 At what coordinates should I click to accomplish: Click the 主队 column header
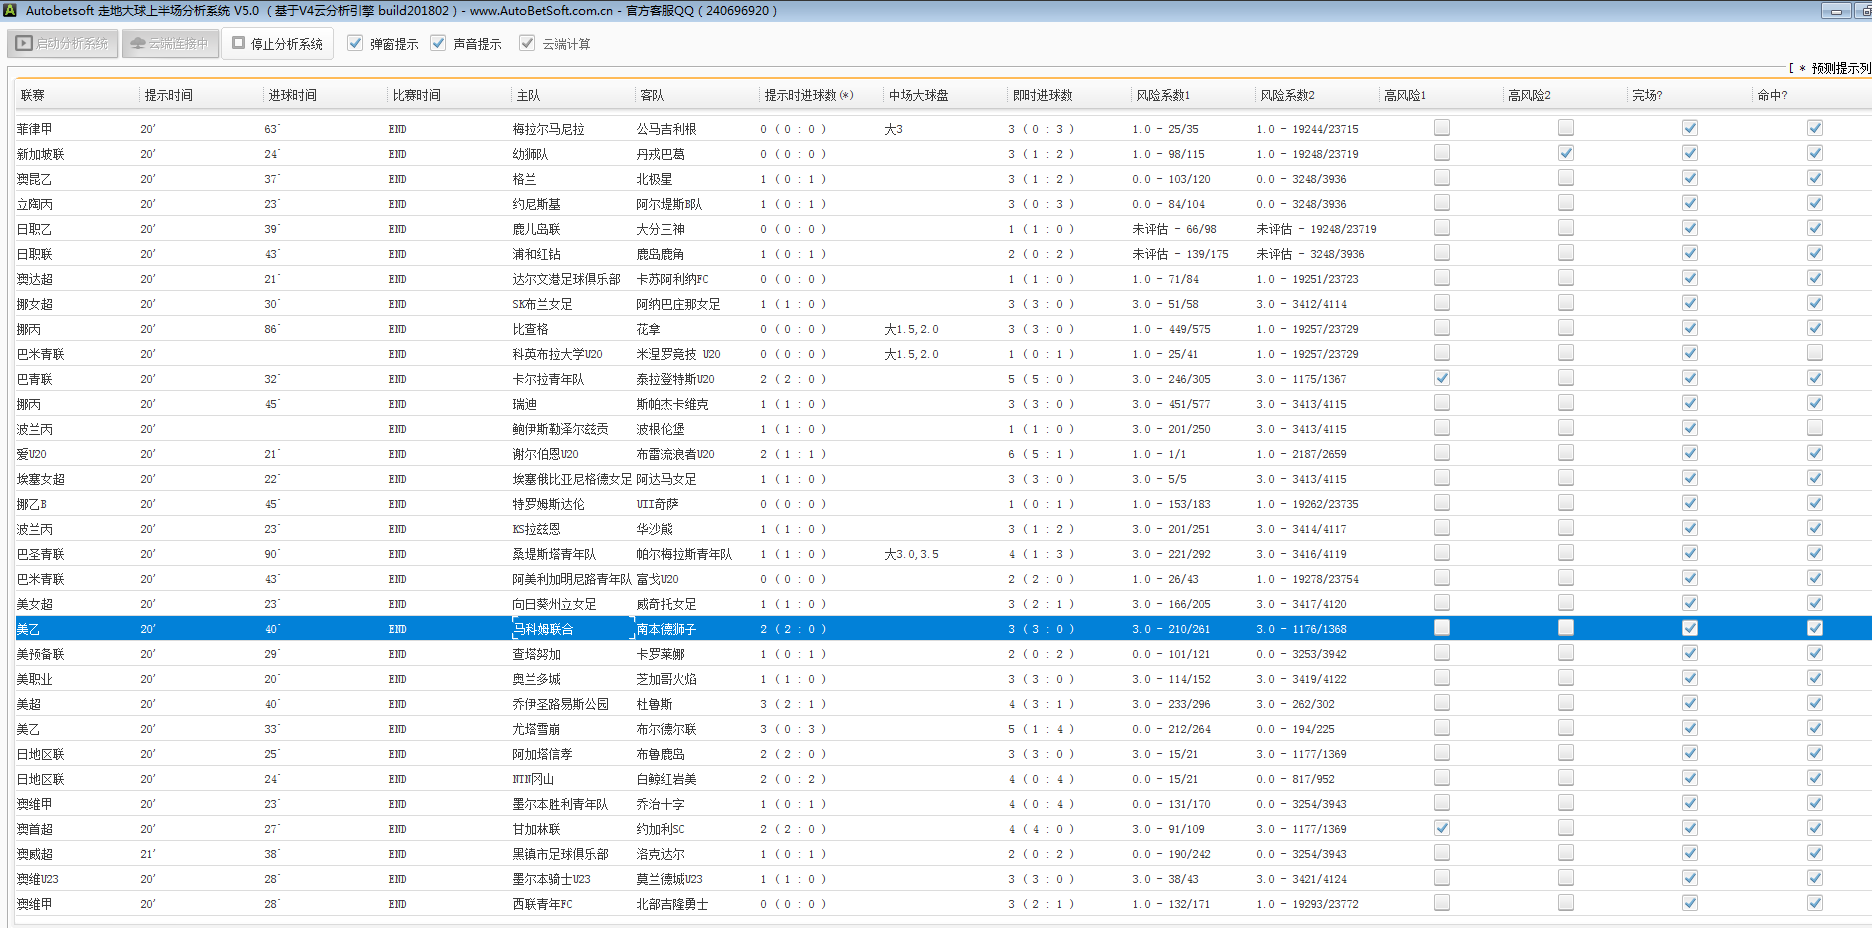[x=528, y=96]
